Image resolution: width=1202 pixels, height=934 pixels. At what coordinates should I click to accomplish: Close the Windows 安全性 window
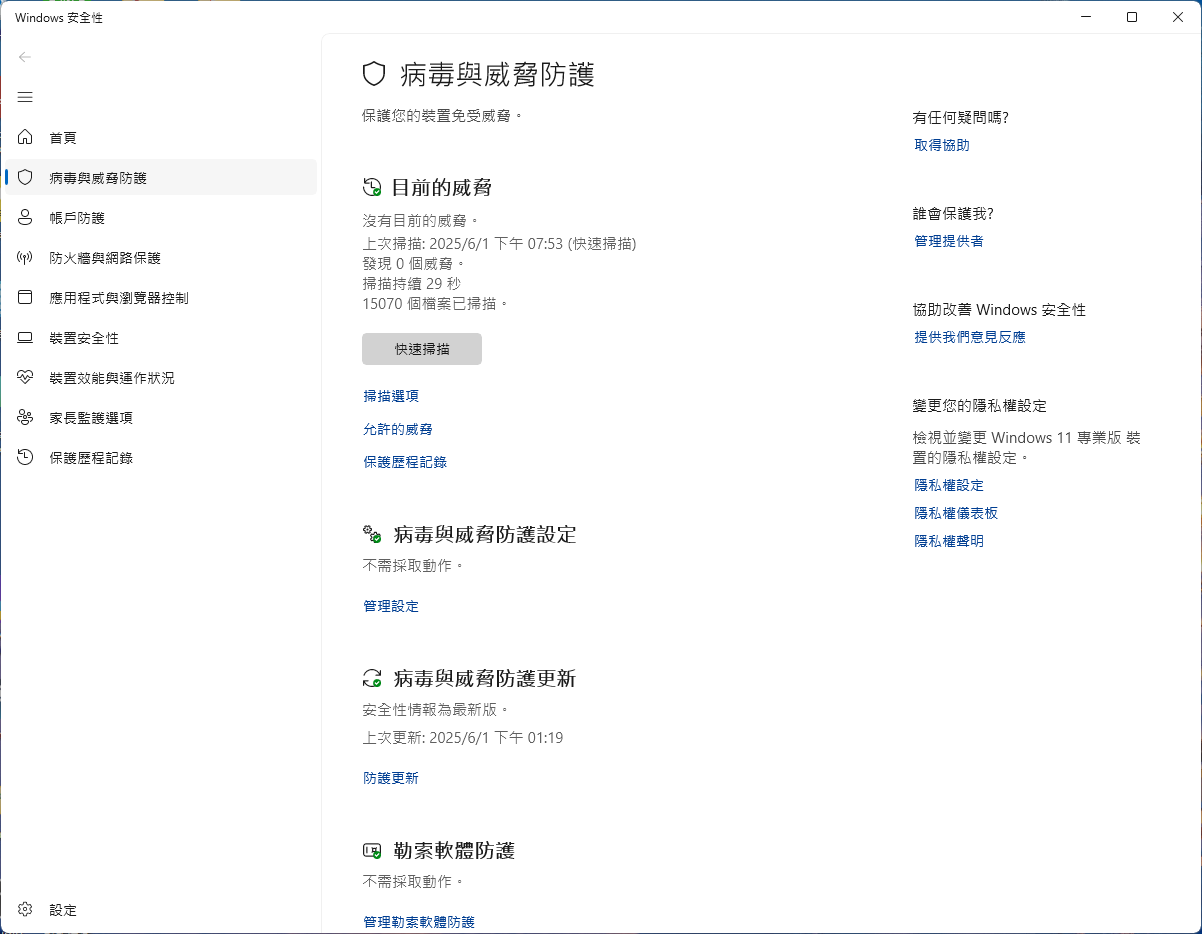tap(1178, 17)
